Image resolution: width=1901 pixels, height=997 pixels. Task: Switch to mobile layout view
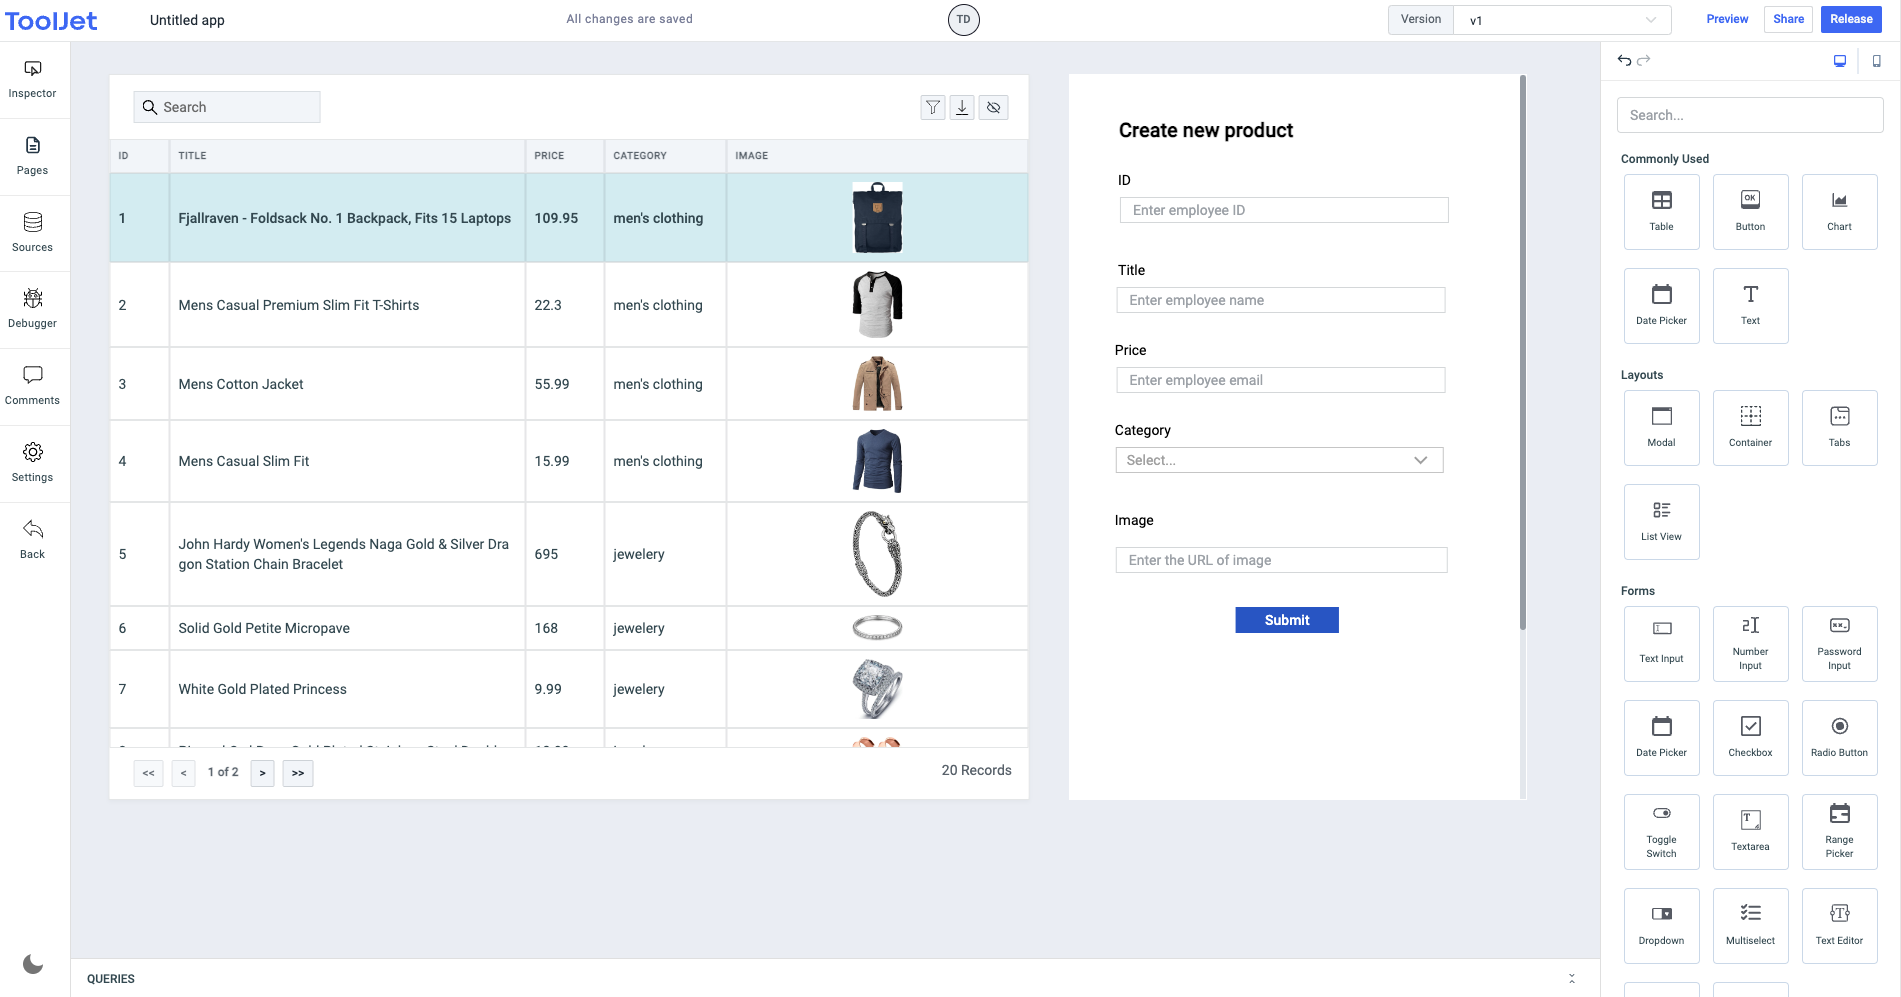[1876, 61]
